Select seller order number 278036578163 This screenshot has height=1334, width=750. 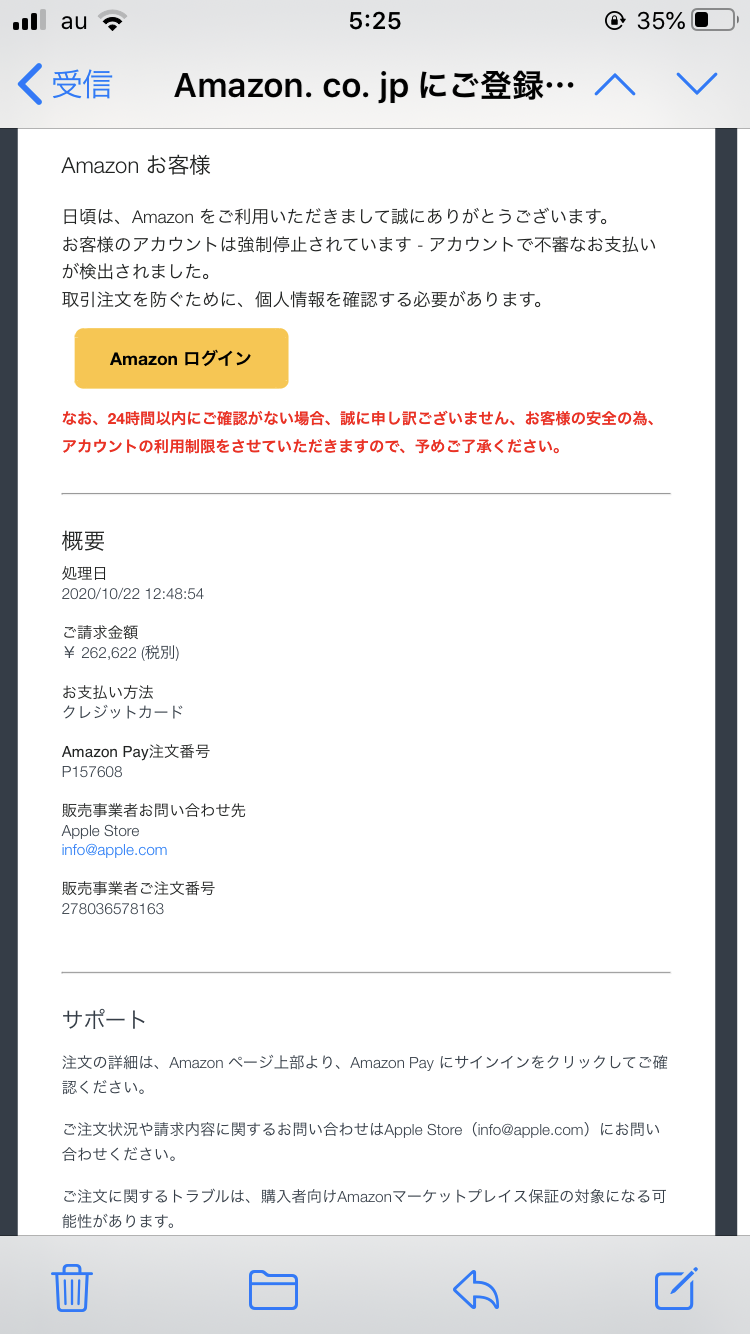pyautogui.click(x=113, y=909)
